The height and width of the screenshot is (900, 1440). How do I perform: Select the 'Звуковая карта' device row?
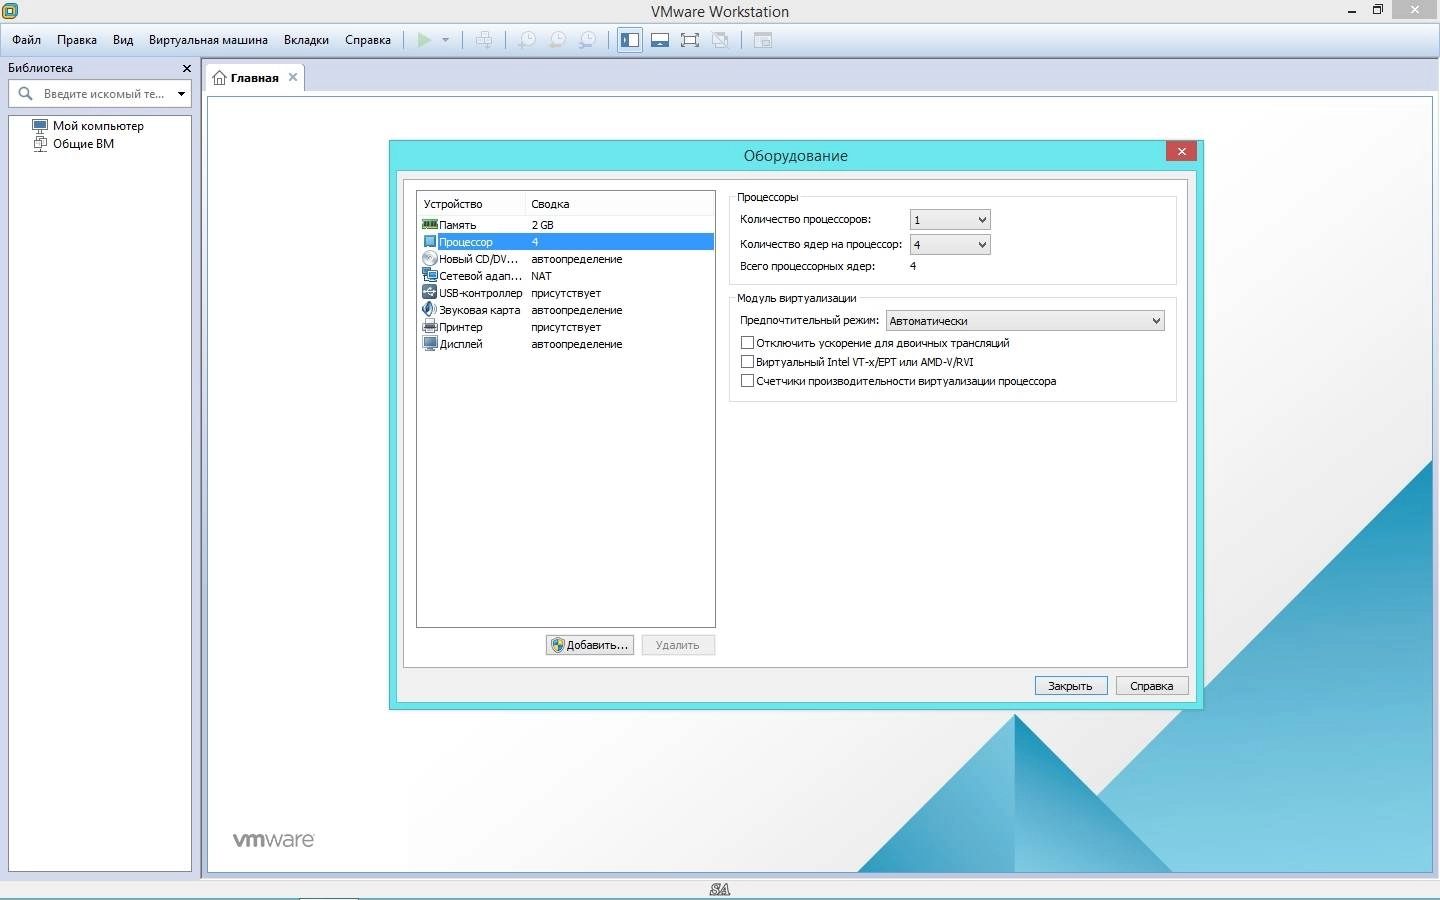[565, 310]
